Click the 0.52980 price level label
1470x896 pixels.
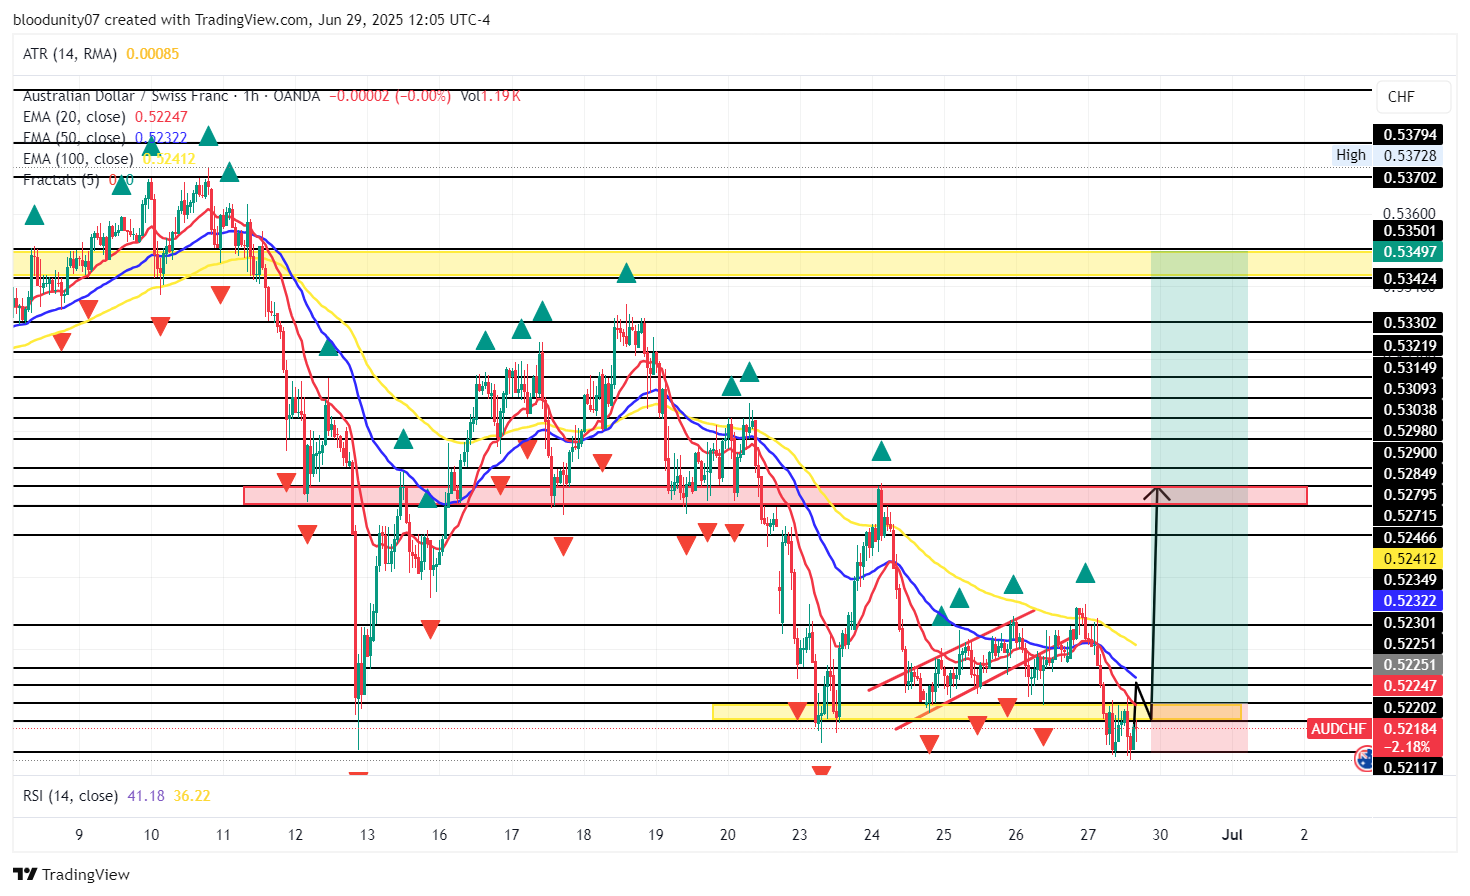(1410, 431)
